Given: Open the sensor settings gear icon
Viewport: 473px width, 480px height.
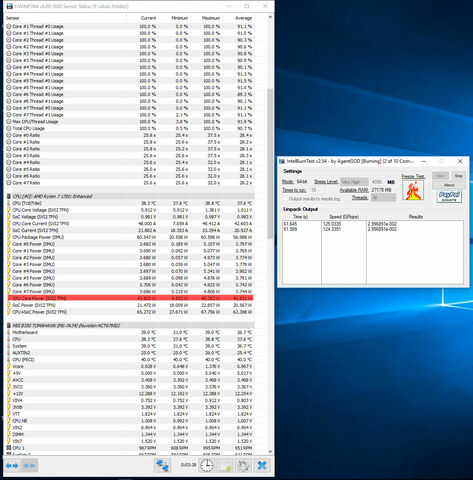Looking at the screenshot, I should (x=243, y=465).
